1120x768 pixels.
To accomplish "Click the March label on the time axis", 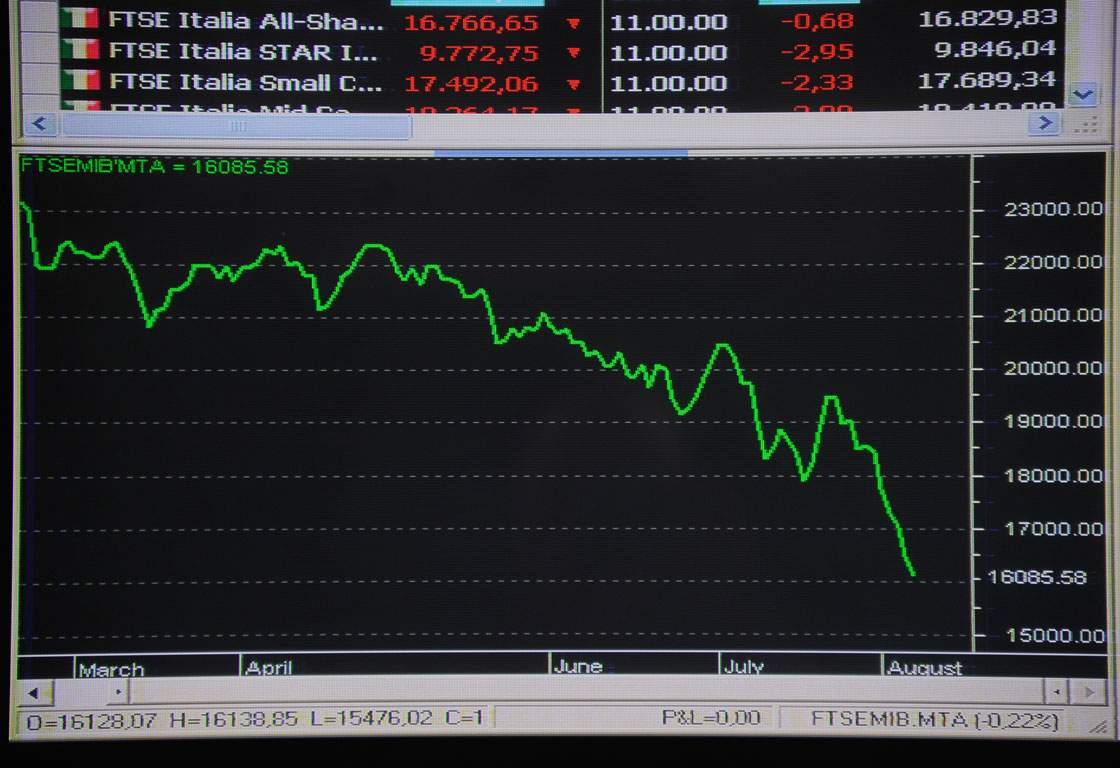I will (111, 670).
